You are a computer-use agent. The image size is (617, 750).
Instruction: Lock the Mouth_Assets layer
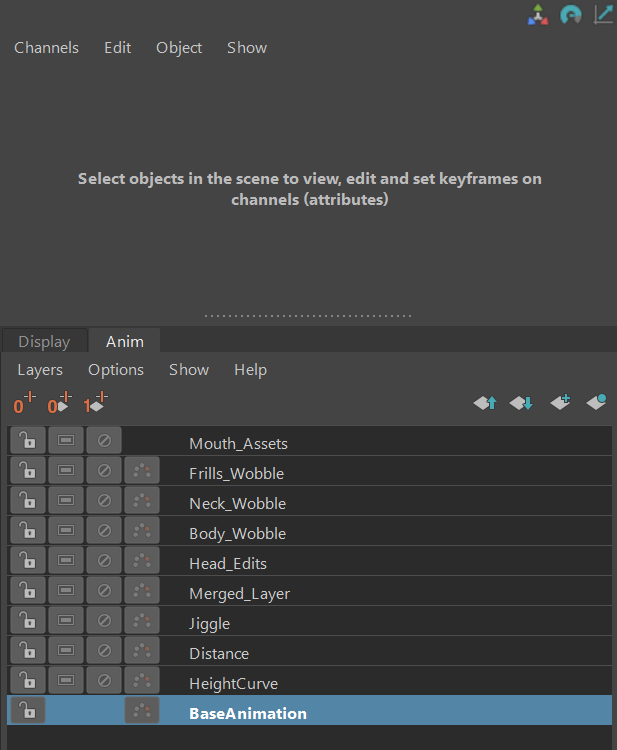pos(28,440)
